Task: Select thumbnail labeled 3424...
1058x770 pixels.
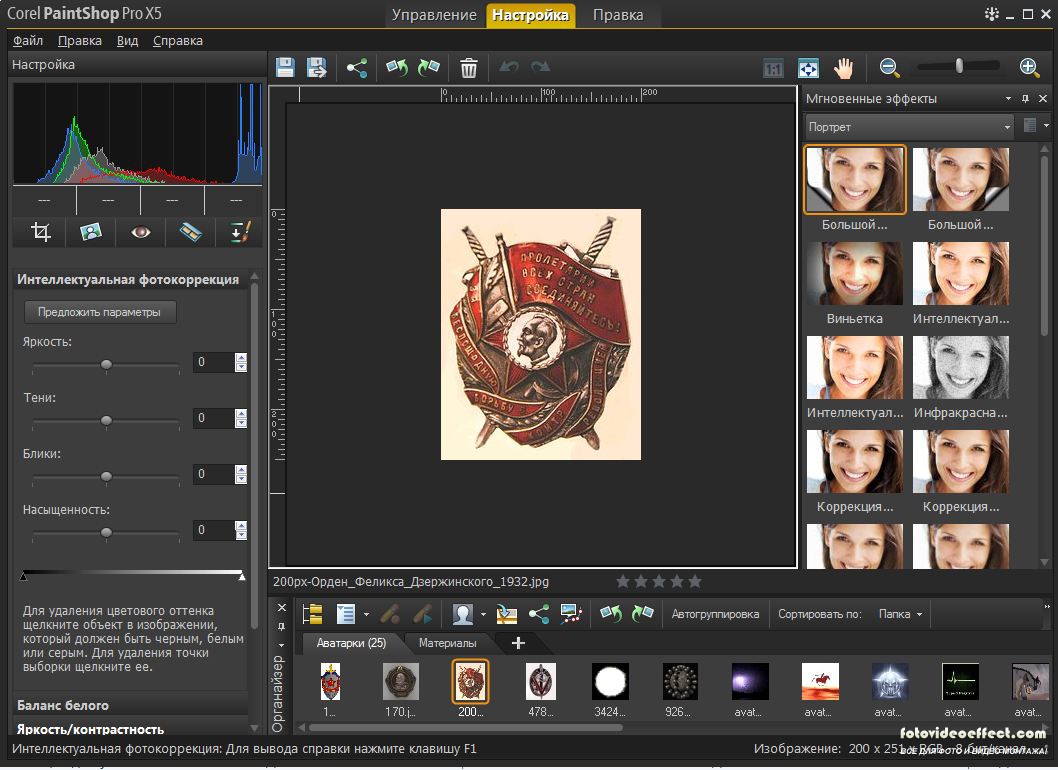Action: tap(610, 682)
